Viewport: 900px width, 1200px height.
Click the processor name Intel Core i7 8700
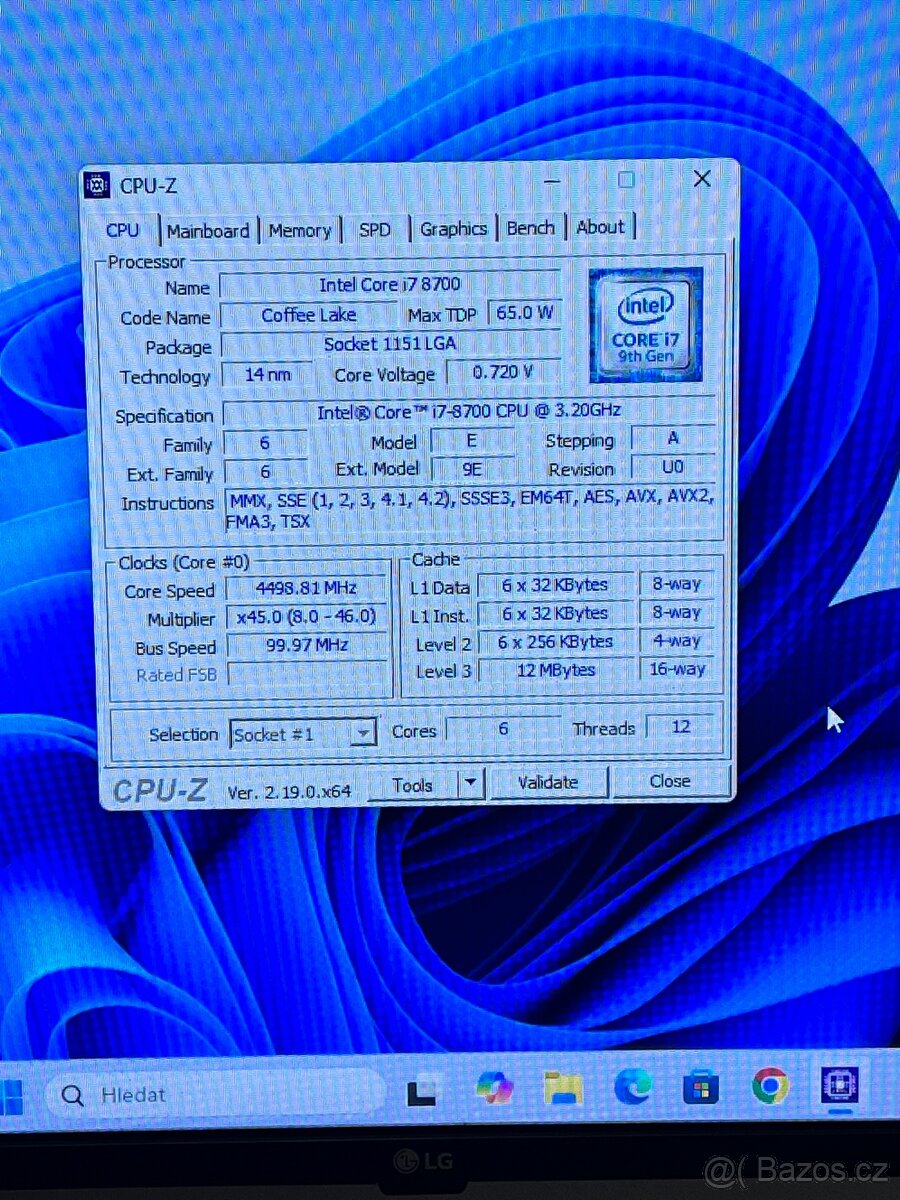click(x=390, y=285)
